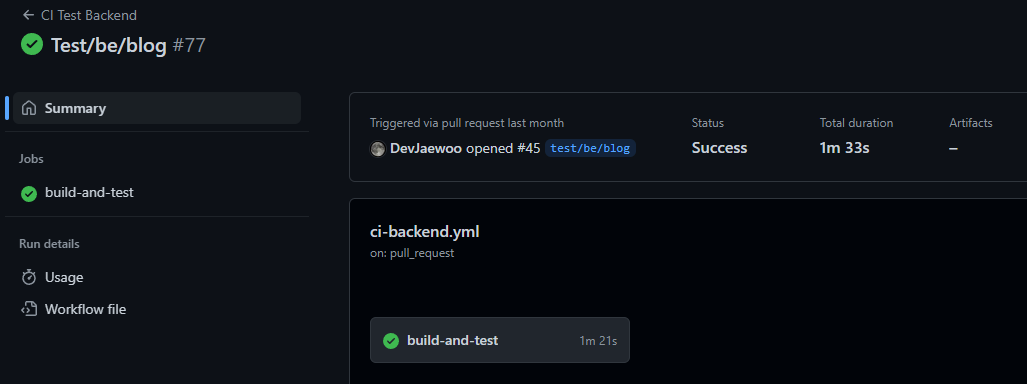Click the back arrow icon beside CI Test Backend
1027x384 pixels.
28,15
